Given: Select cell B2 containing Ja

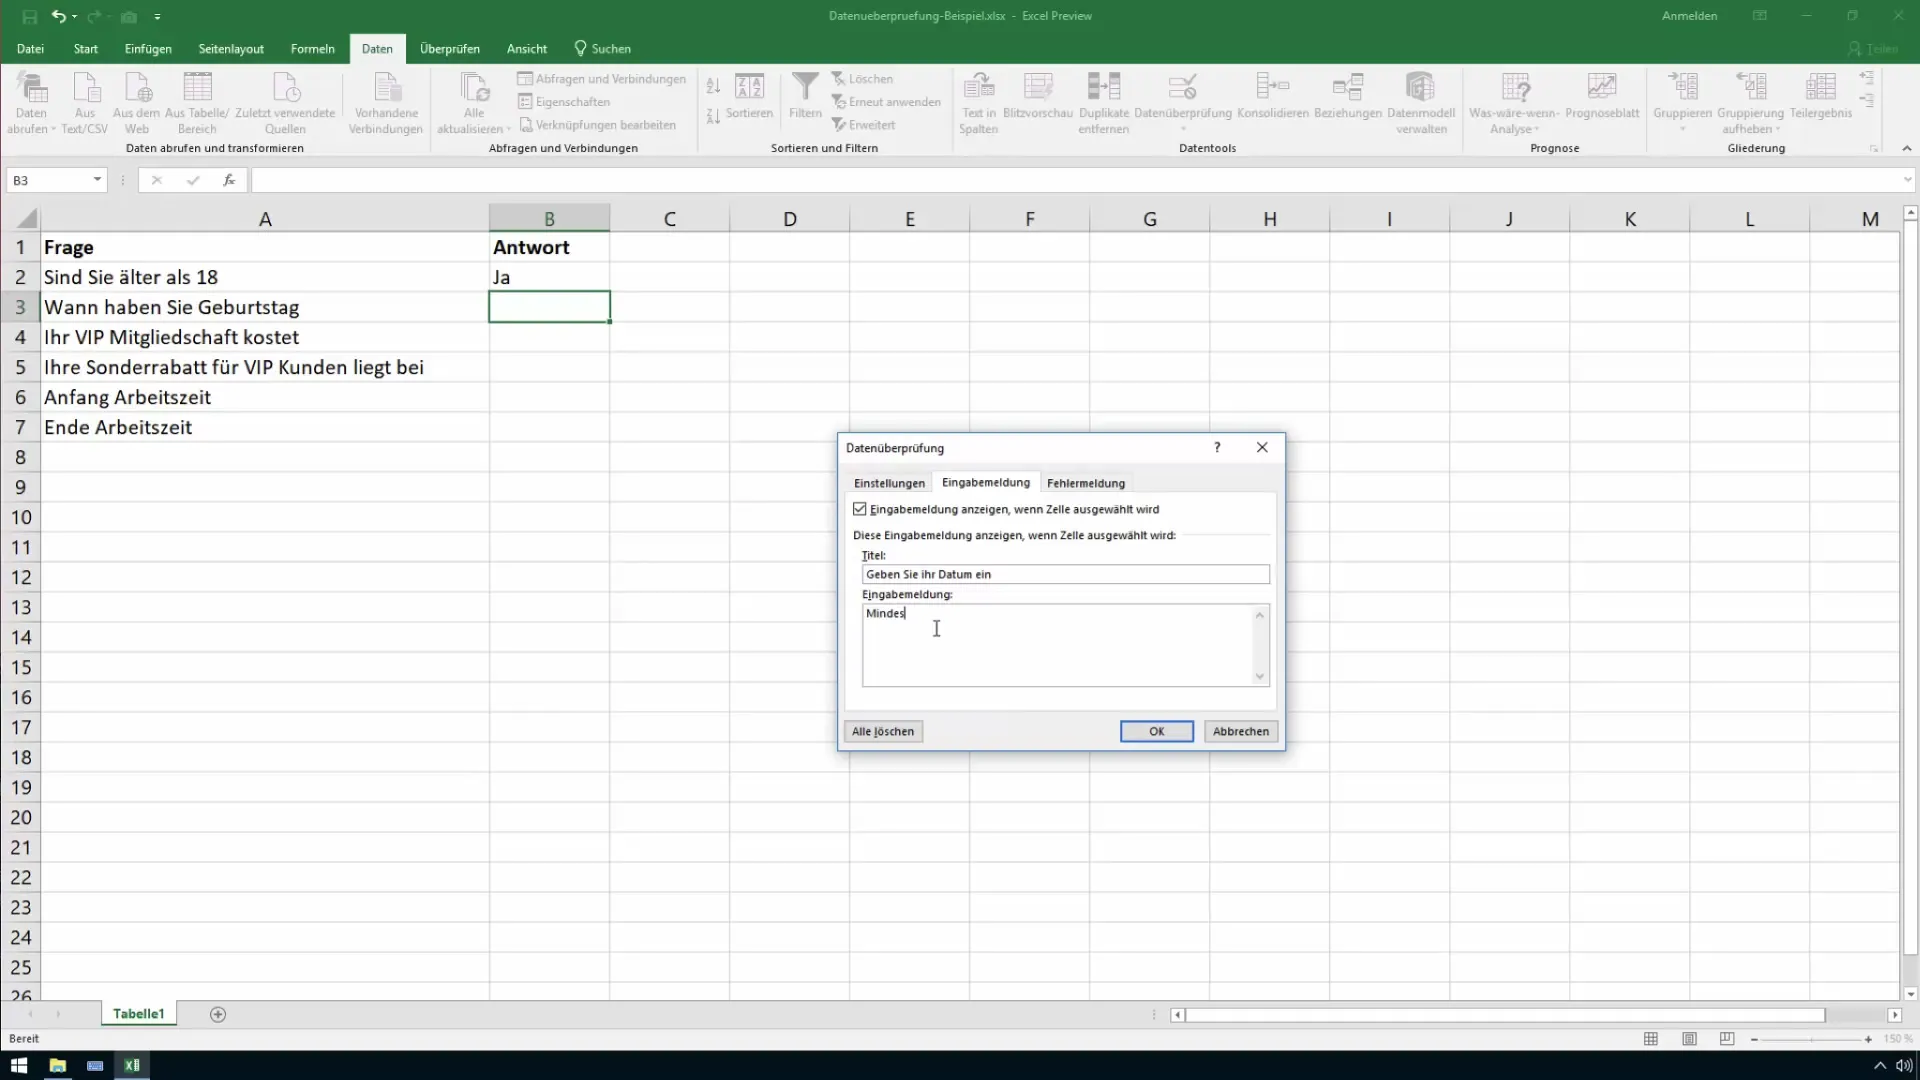Looking at the screenshot, I should coord(549,277).
